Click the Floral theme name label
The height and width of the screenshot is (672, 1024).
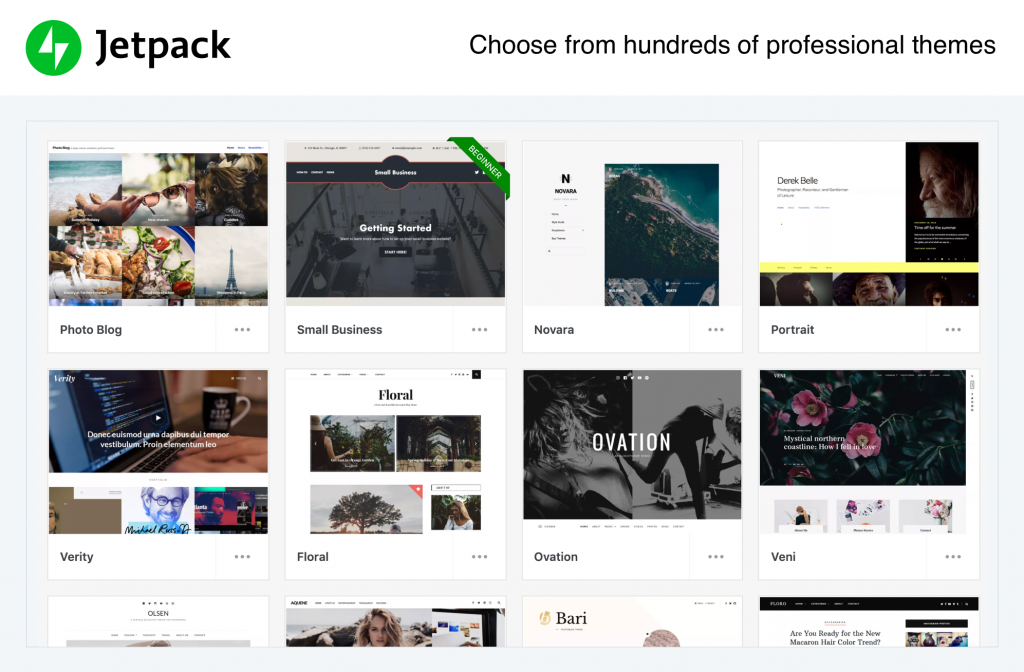313,557
